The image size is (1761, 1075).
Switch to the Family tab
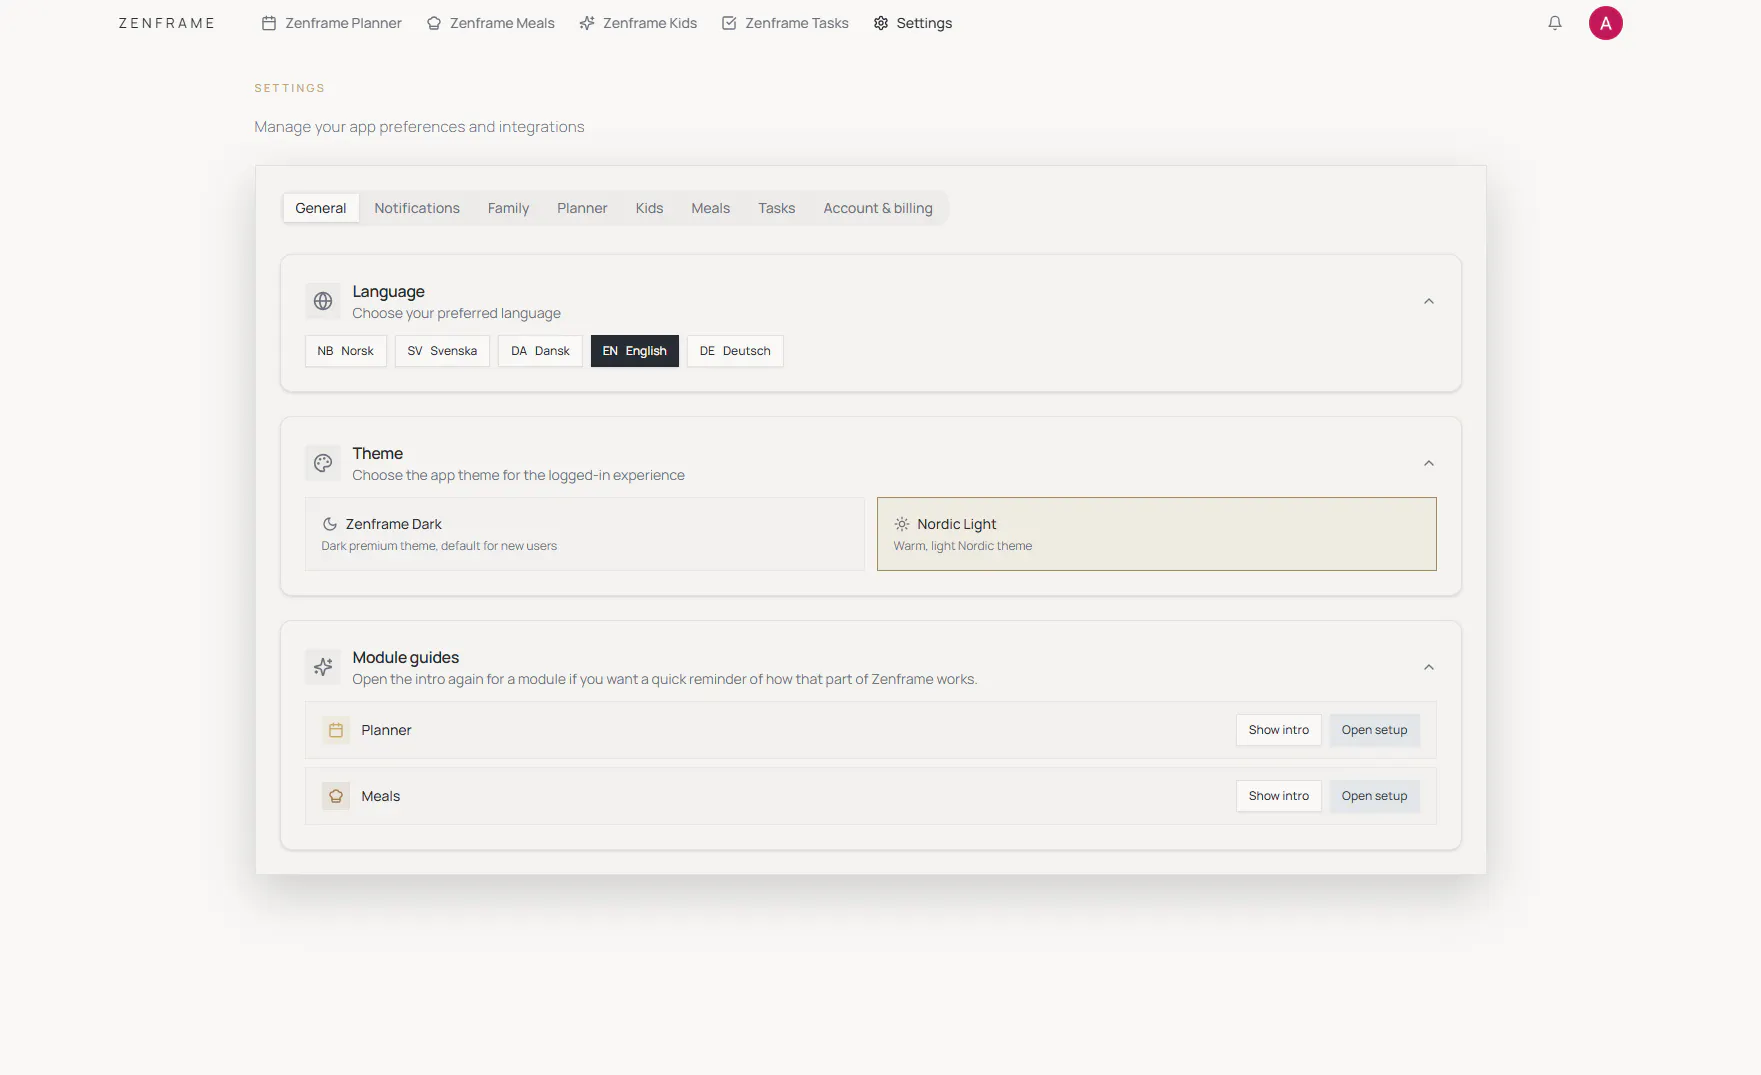pos(508,208)
